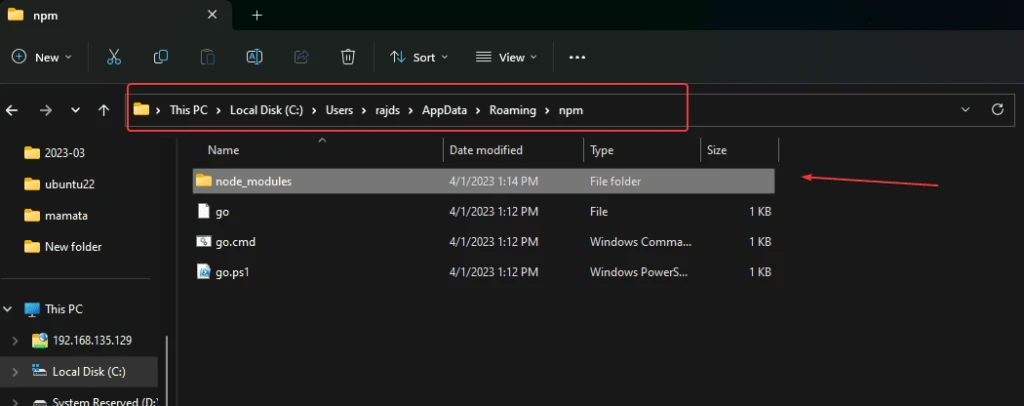Sort by the Name column header
Viewport: 1024px width, 406px height.
pos(223,150)
